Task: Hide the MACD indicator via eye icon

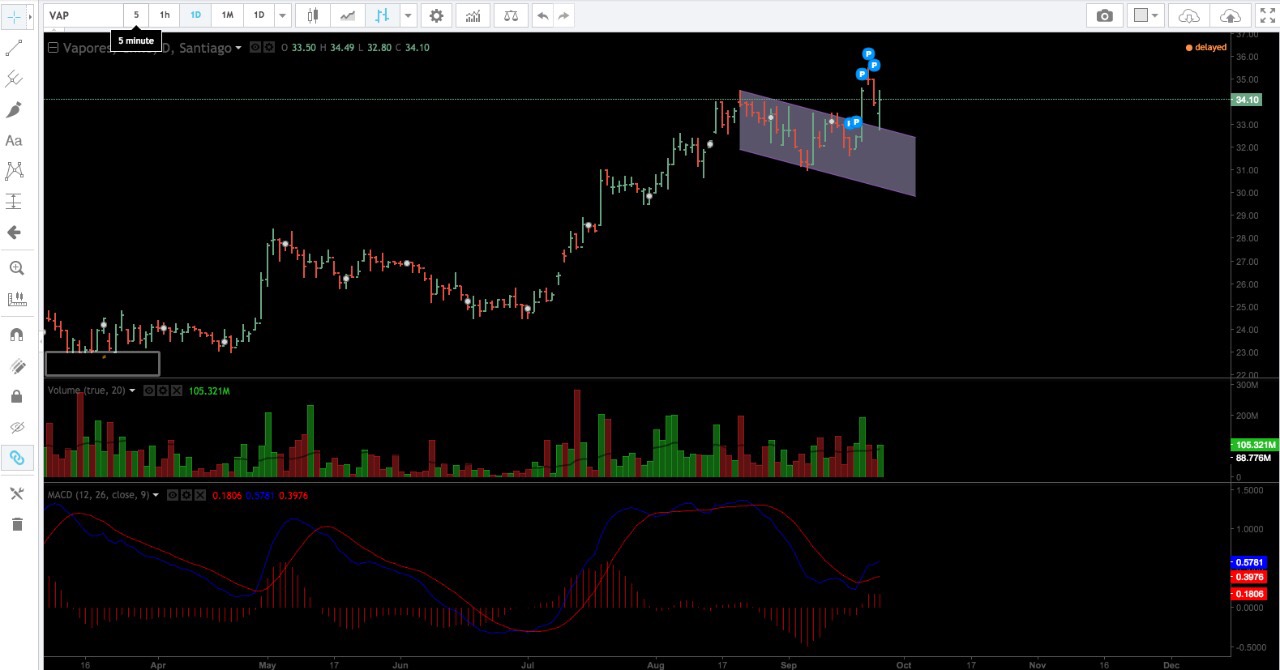Action: click(174, 495)
